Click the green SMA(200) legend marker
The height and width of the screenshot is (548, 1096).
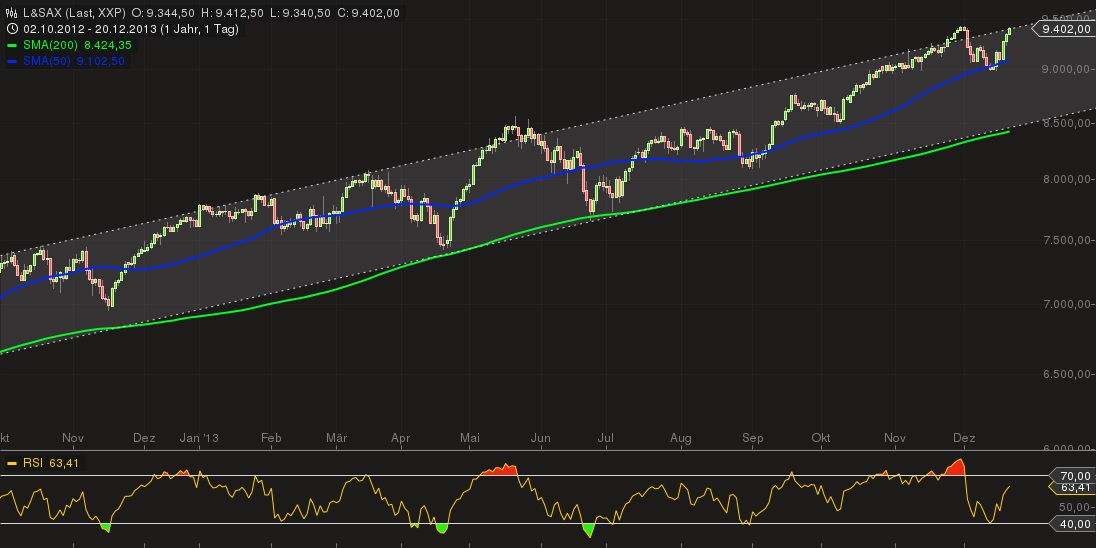11,45
